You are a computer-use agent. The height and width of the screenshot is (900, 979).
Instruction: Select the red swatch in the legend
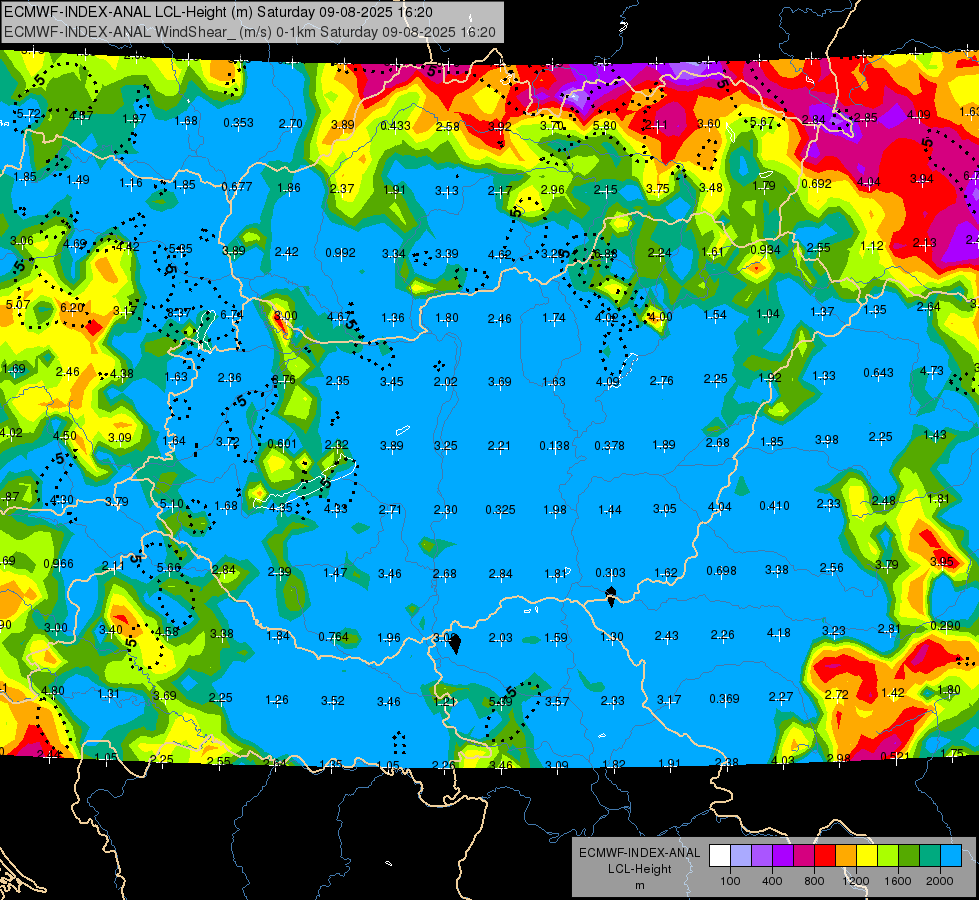click(x=825, y=856)
